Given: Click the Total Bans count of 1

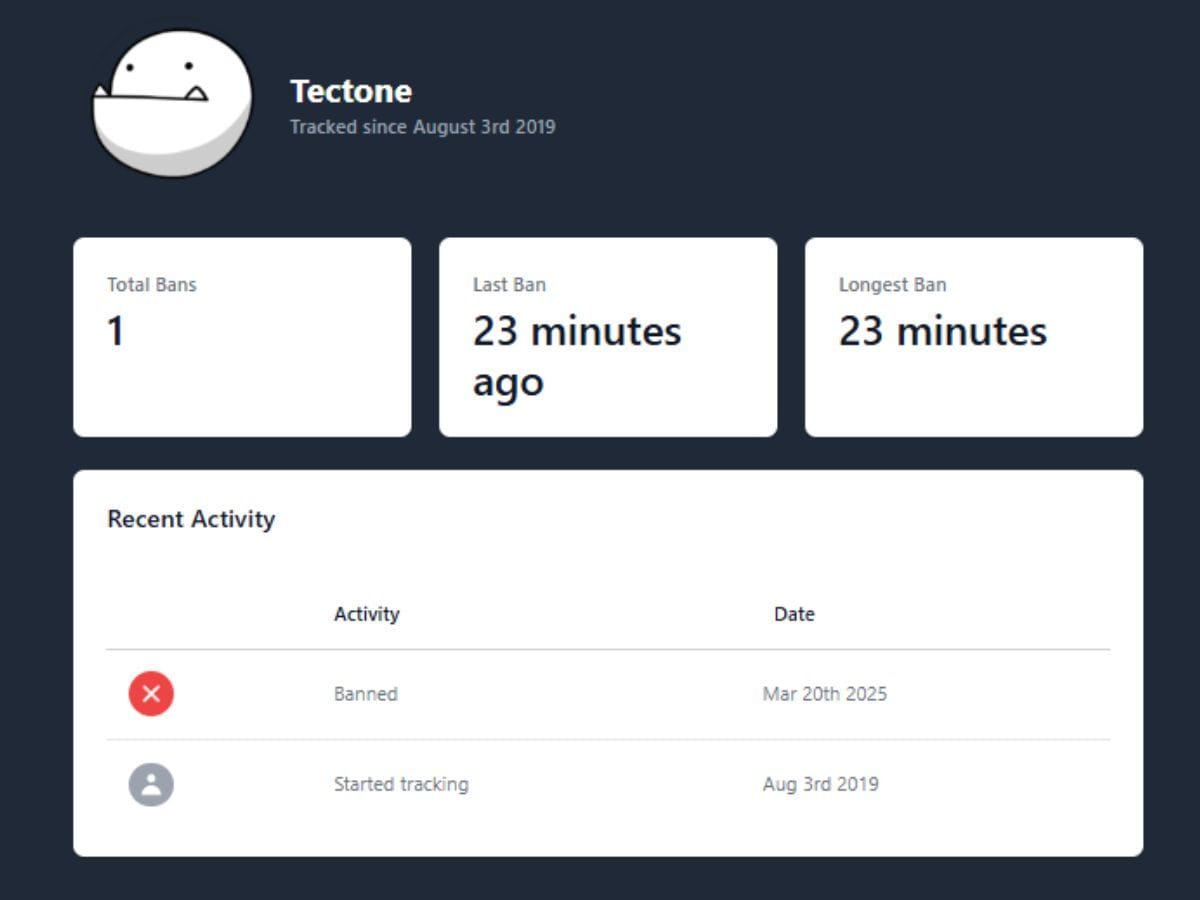Looking at the screenshot, I should coord(114,331).
